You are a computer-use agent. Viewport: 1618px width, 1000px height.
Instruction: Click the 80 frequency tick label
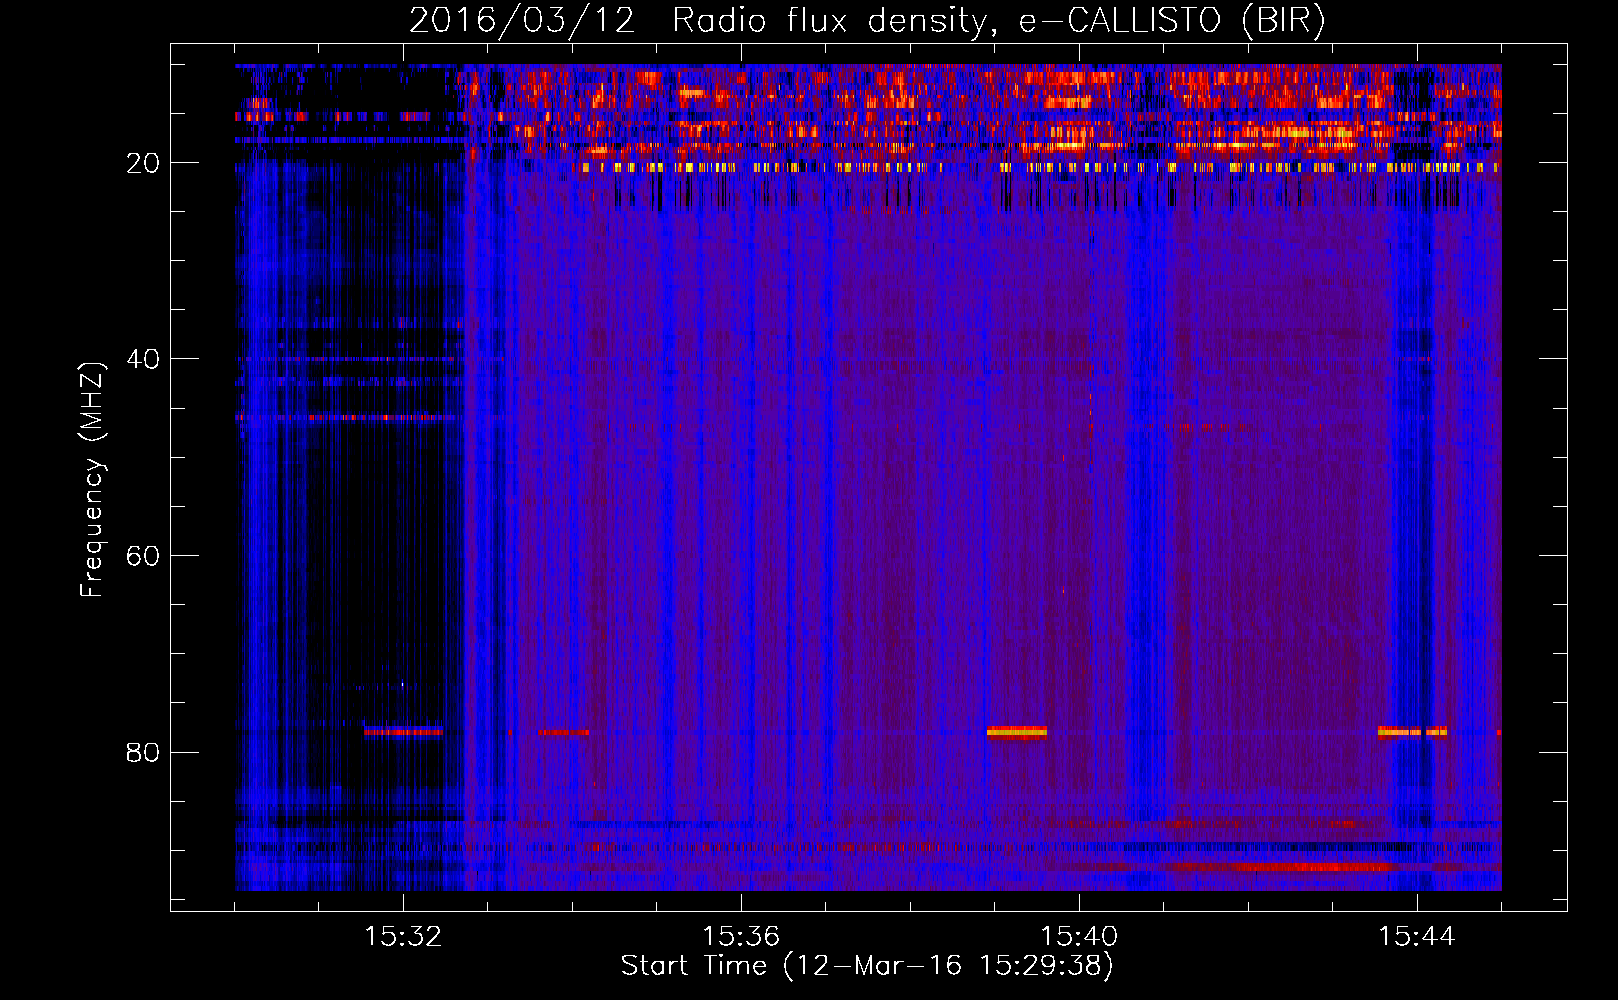click(x=143, y=752)
